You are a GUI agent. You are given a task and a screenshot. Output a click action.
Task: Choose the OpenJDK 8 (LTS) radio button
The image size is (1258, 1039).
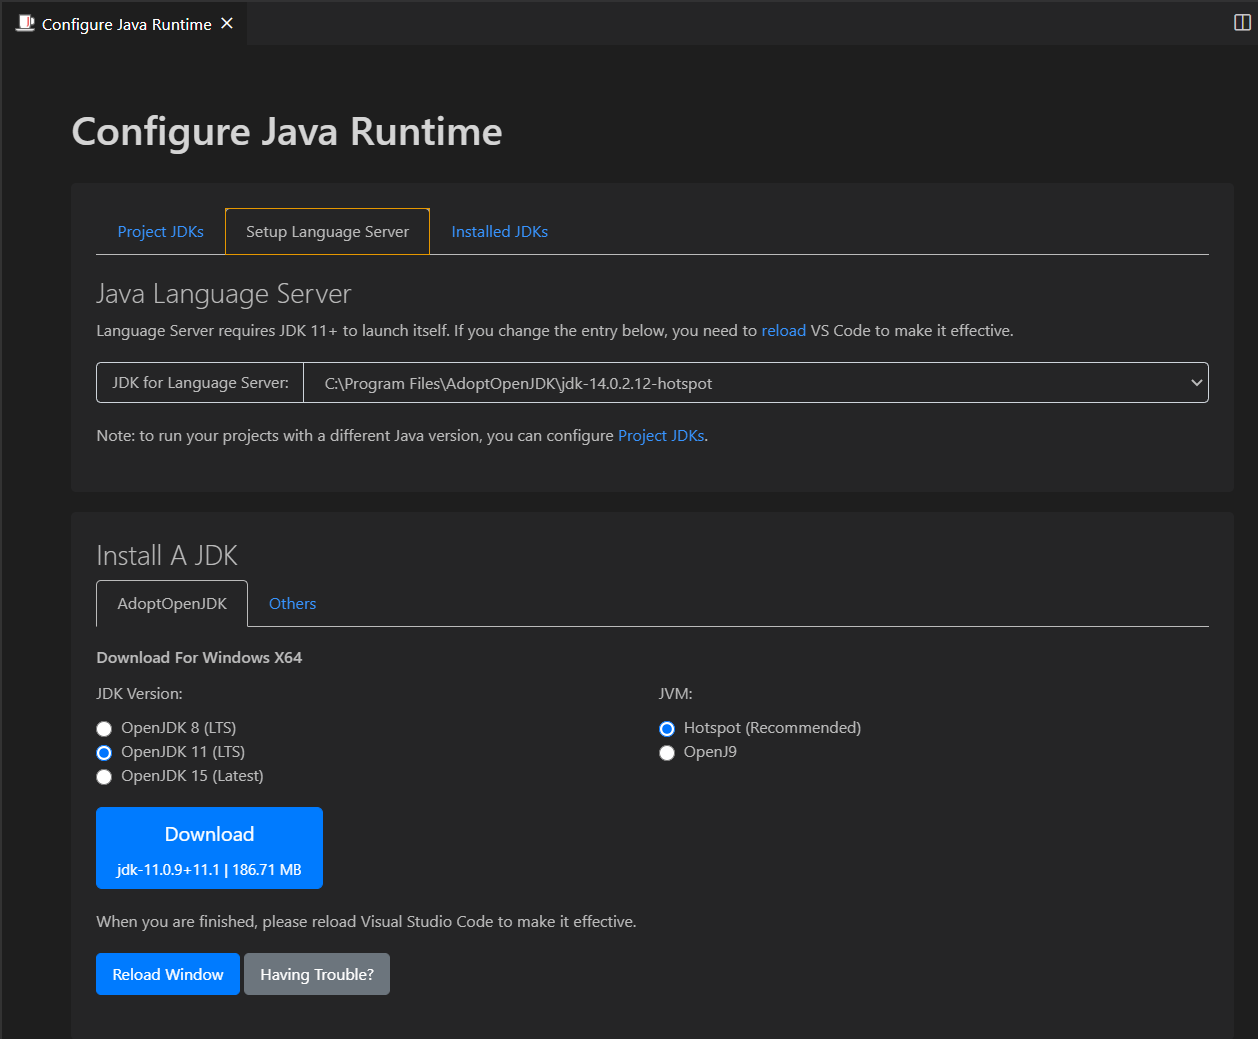pos(104,728)
